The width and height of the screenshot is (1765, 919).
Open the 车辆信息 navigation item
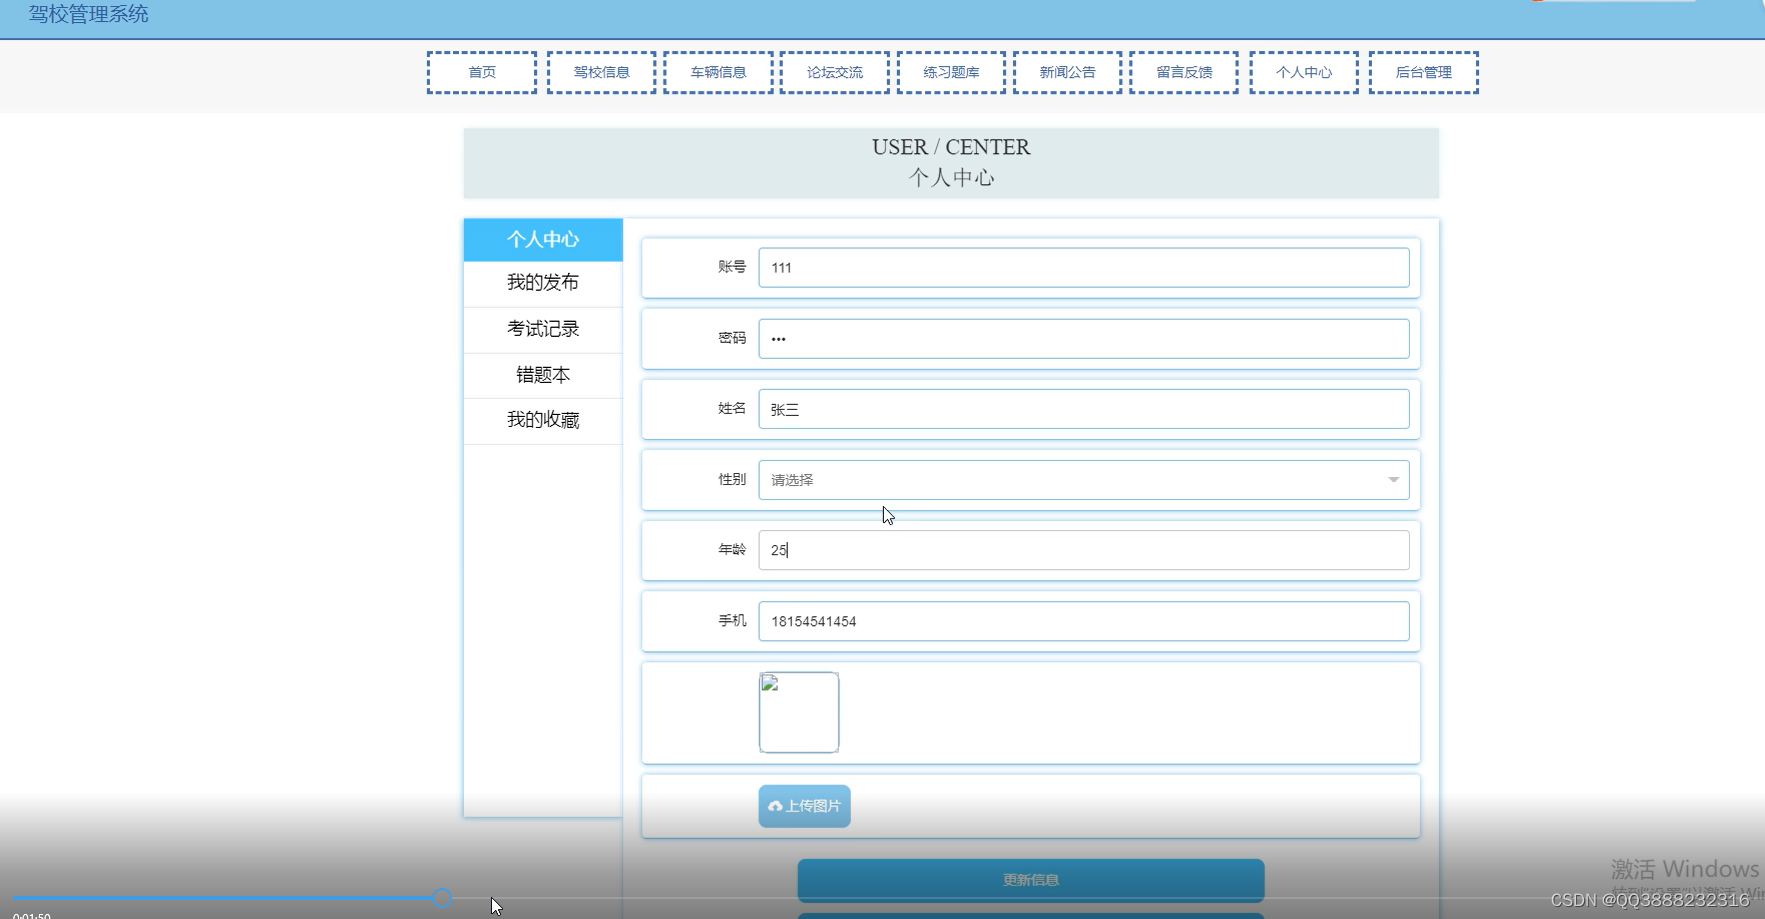(x=718, y=72)
